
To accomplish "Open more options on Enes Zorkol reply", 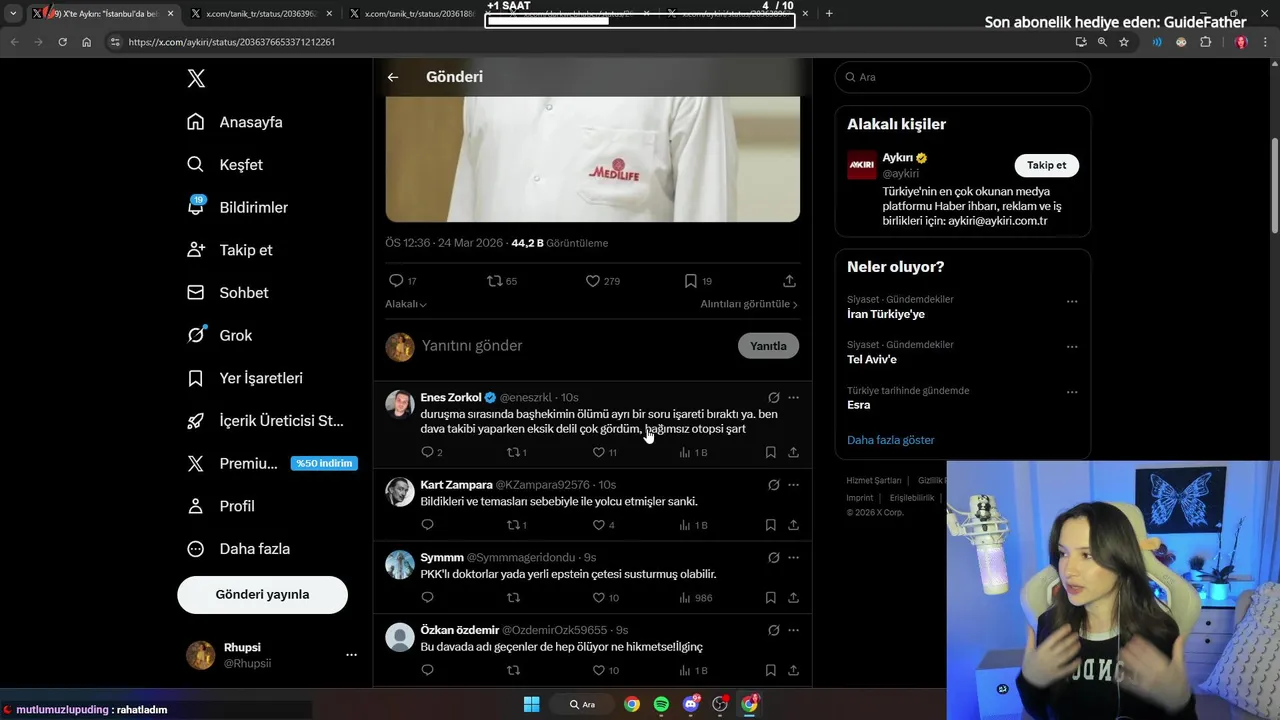I will [x=793, y=398].
